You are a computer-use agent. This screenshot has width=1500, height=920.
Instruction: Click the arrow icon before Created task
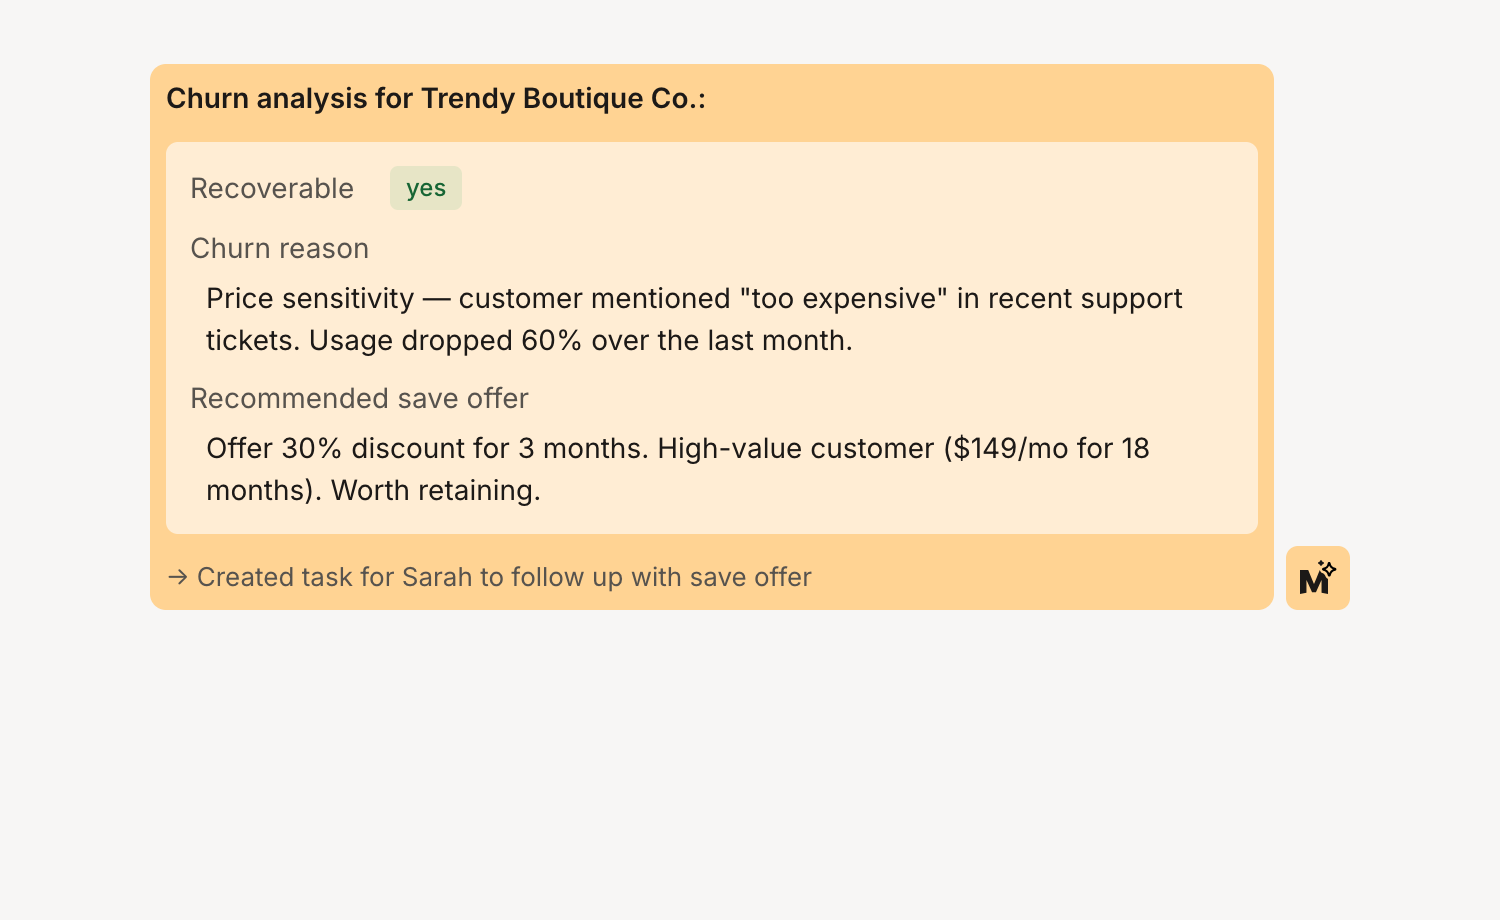coord(178,577)
